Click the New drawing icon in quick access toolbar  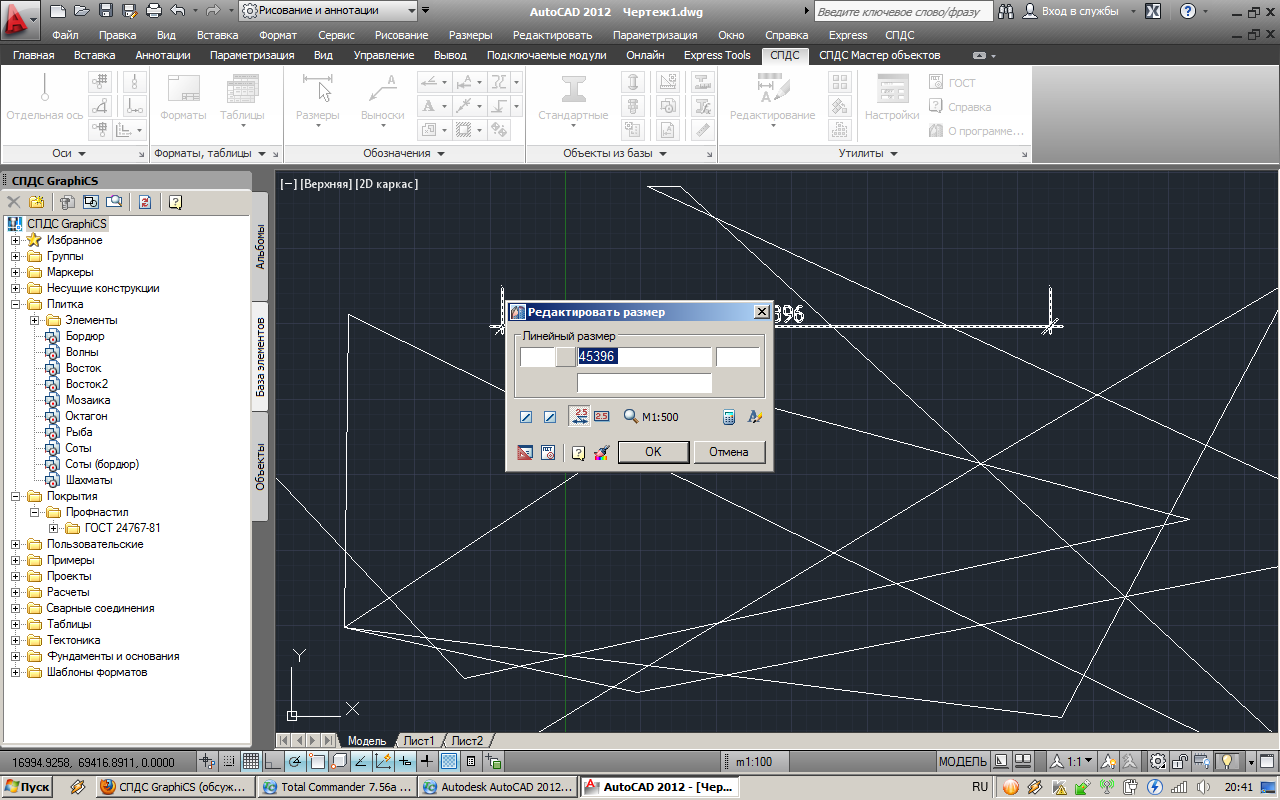(57, 11)
